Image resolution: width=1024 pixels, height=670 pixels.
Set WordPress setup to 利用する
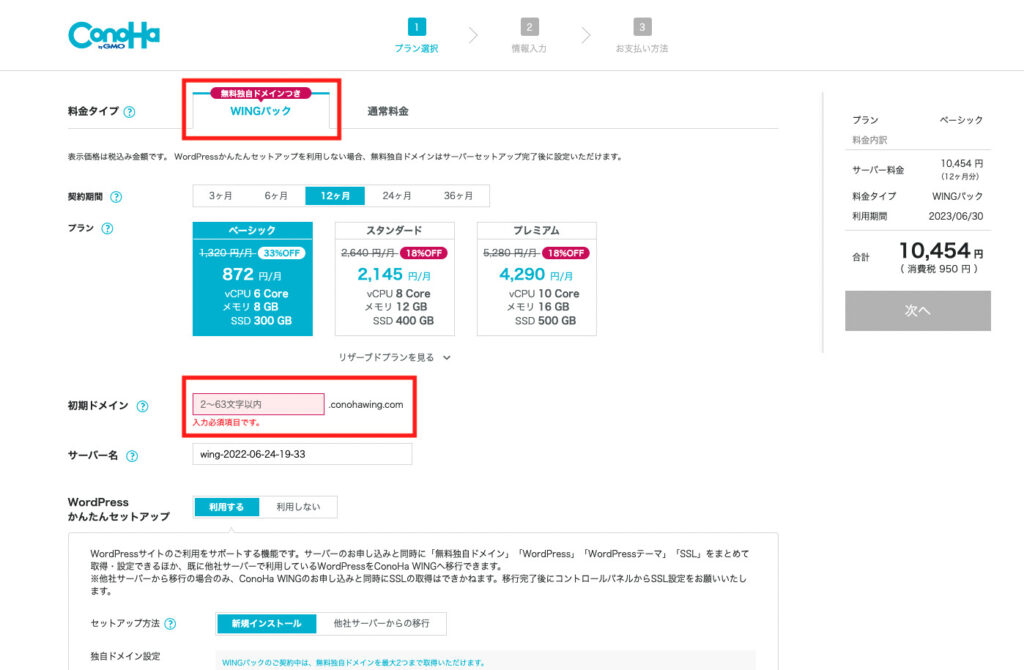[x=227, y=507]
